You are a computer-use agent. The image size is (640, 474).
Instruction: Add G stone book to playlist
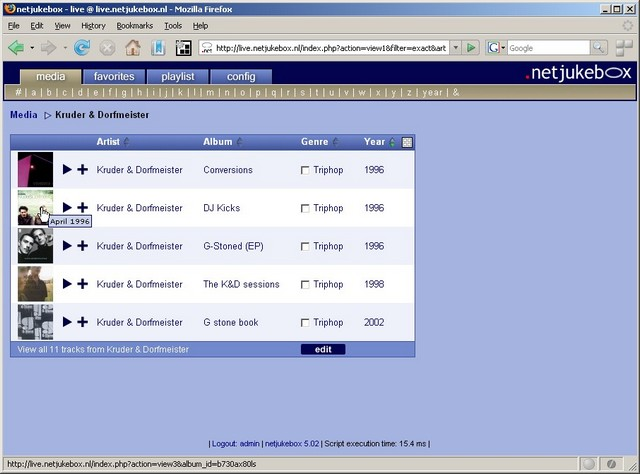coord(82,322)
